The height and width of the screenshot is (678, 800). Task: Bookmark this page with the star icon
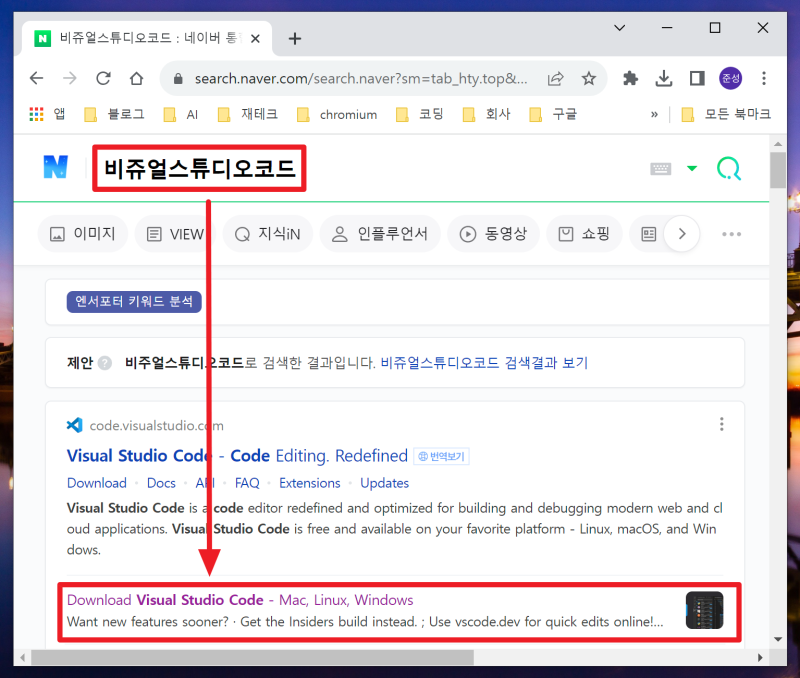click(x=590, y=77)
